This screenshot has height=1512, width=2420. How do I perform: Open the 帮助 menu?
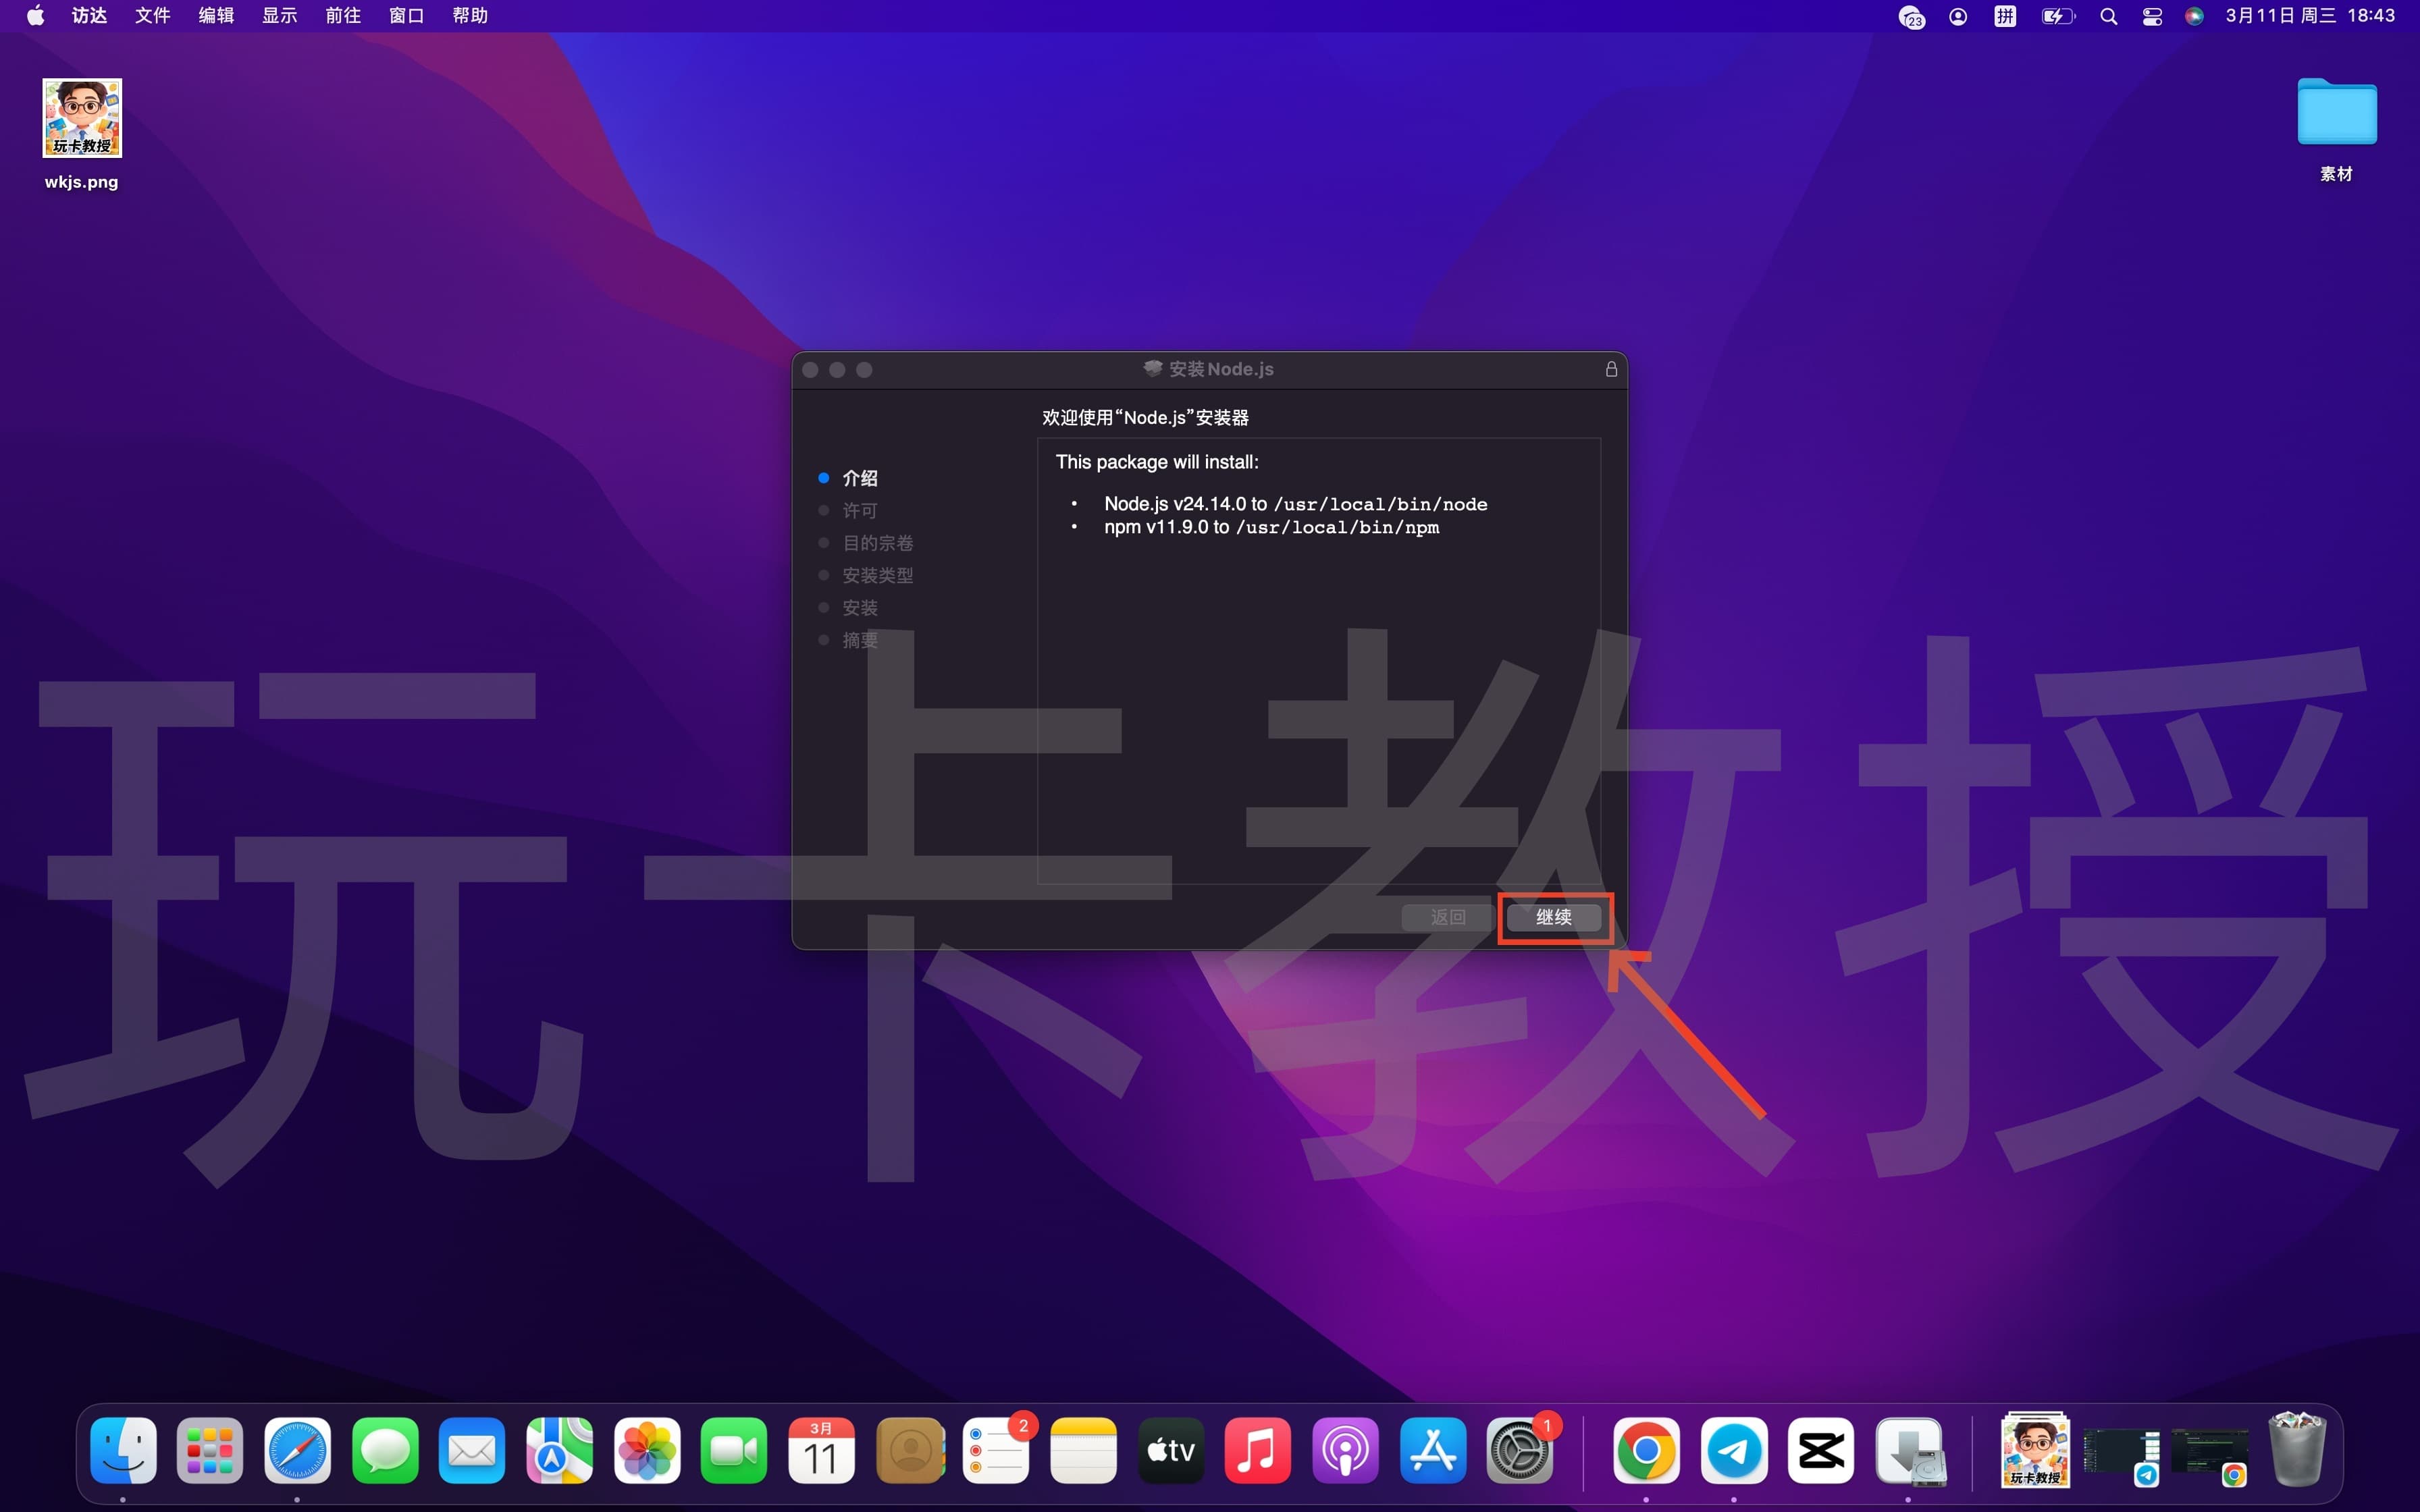469,15
